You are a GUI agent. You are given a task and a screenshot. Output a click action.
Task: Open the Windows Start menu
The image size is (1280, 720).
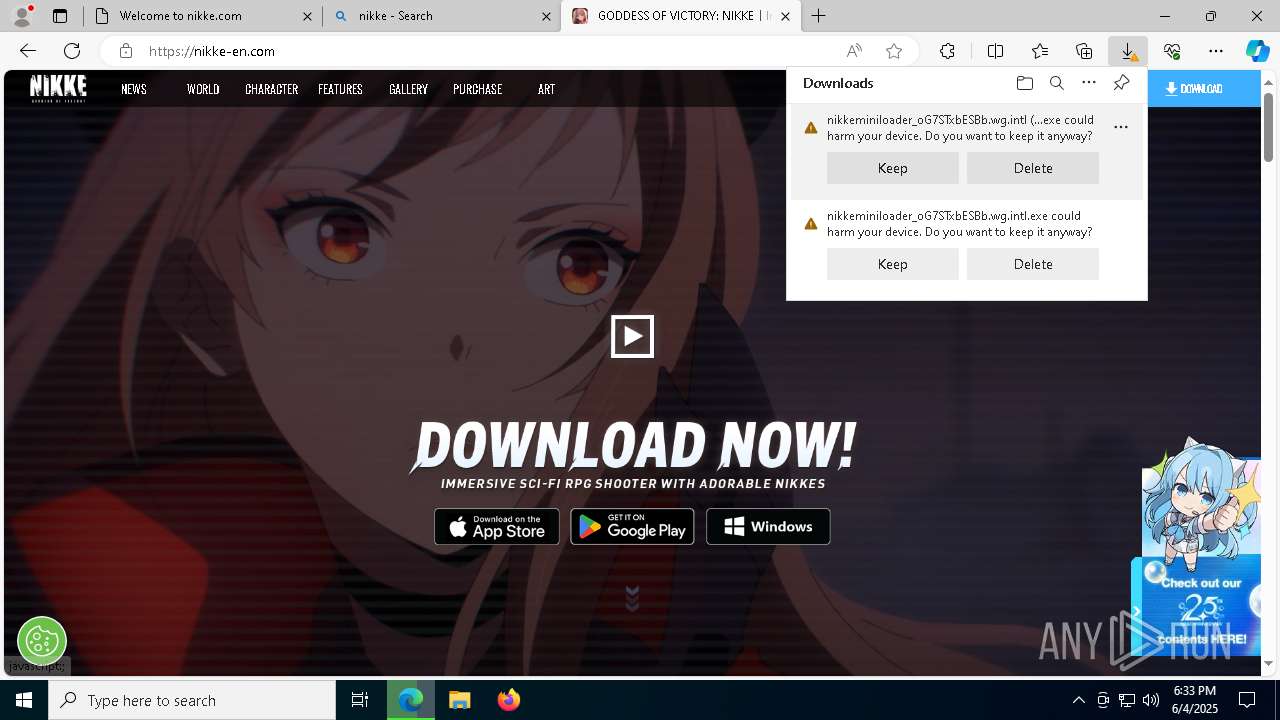pyautogui.click(x=24, y=700)
